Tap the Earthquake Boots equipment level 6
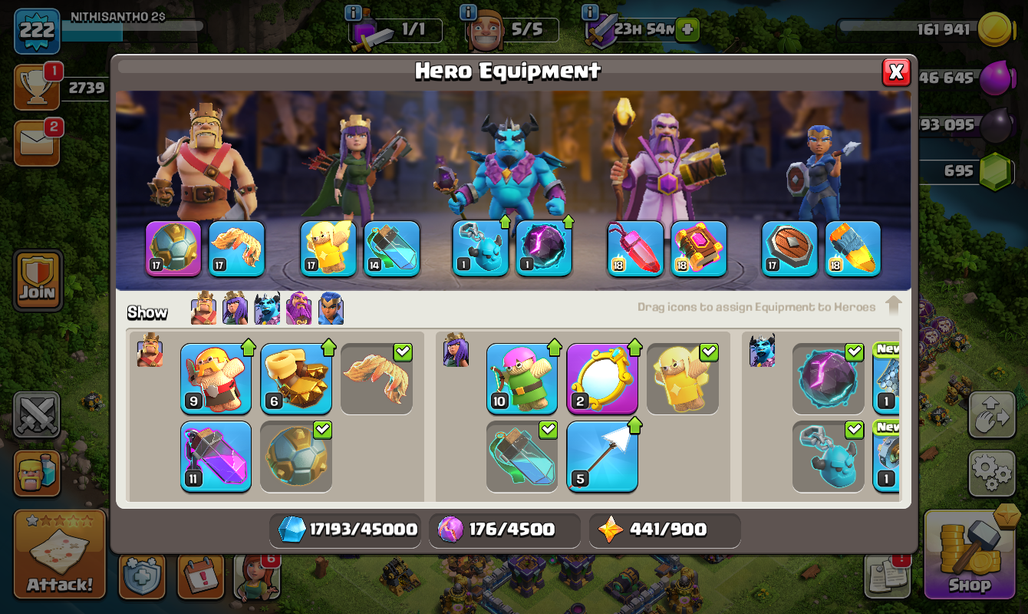Image resolution: width=1028 pixels, height=614 pixels. tap(296, 378)
